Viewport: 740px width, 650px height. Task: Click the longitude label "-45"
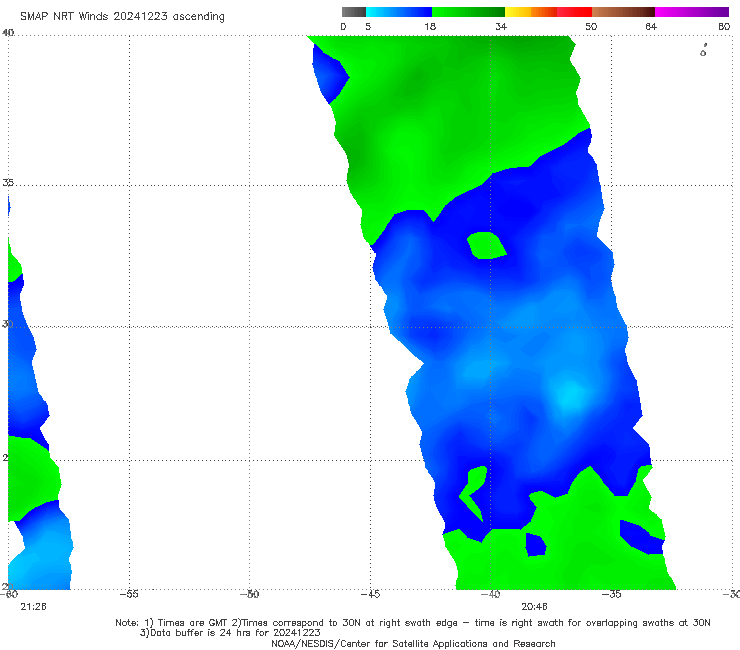(x=370, y=594)
